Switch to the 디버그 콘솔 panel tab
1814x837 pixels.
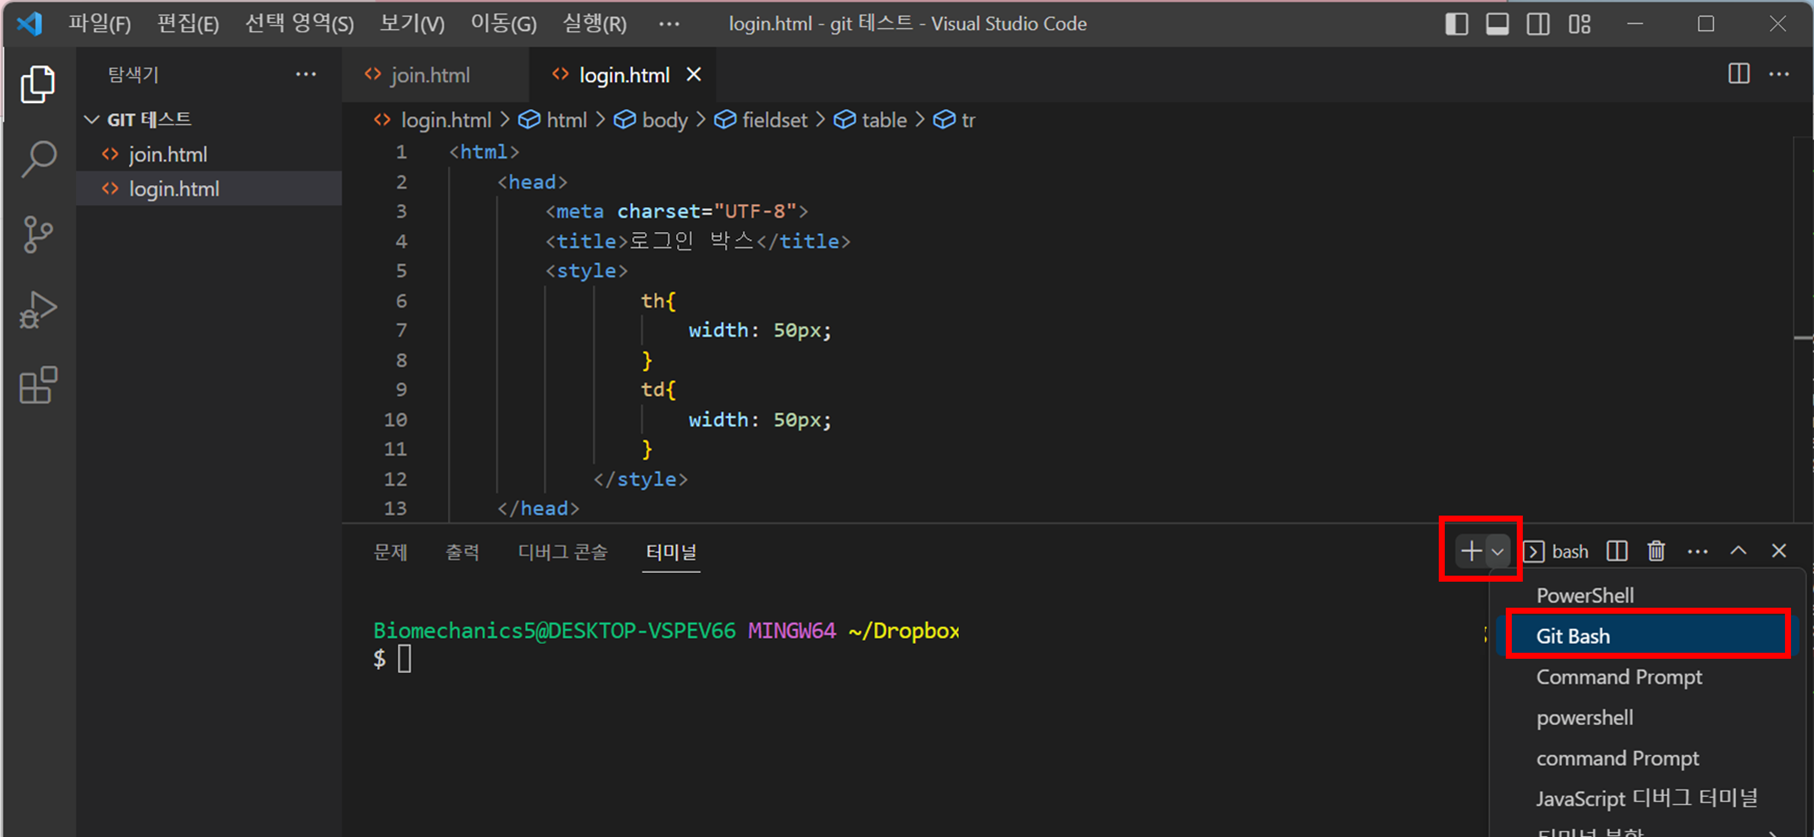point(562,552)
